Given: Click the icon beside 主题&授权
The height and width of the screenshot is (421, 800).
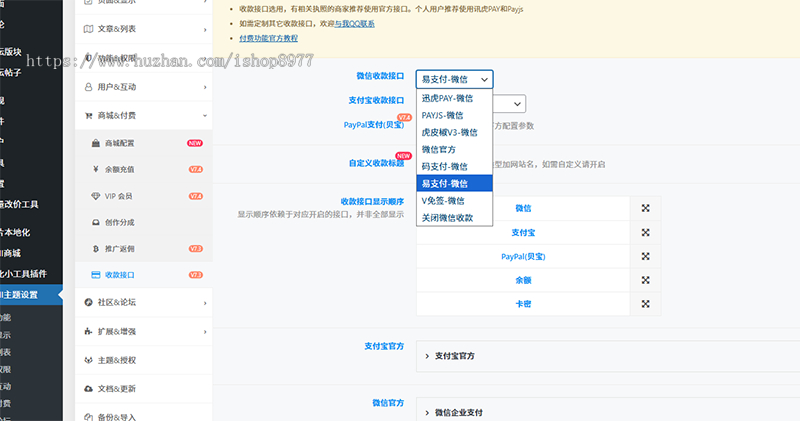Looking at the screenshot, I should (x=88, y=360).
